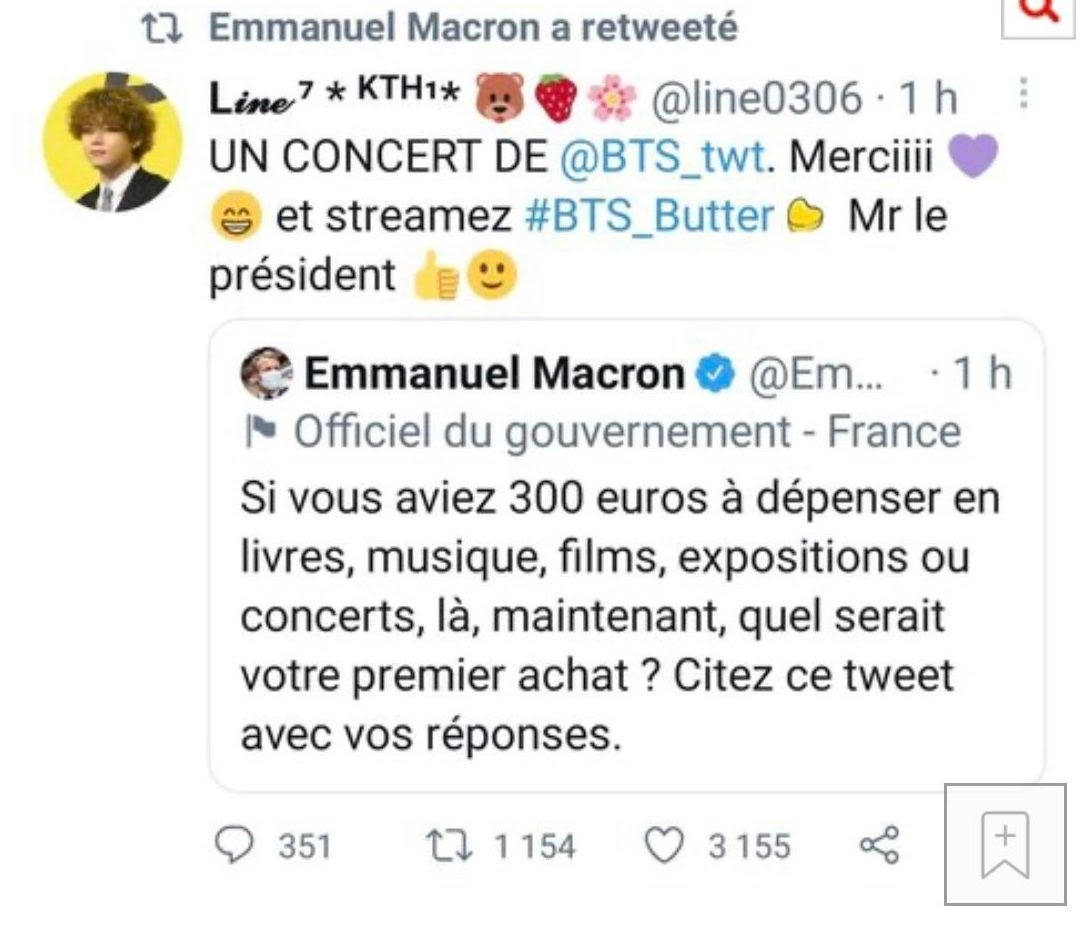
Task: Click the 351 replies count
Action: [305, 846]
